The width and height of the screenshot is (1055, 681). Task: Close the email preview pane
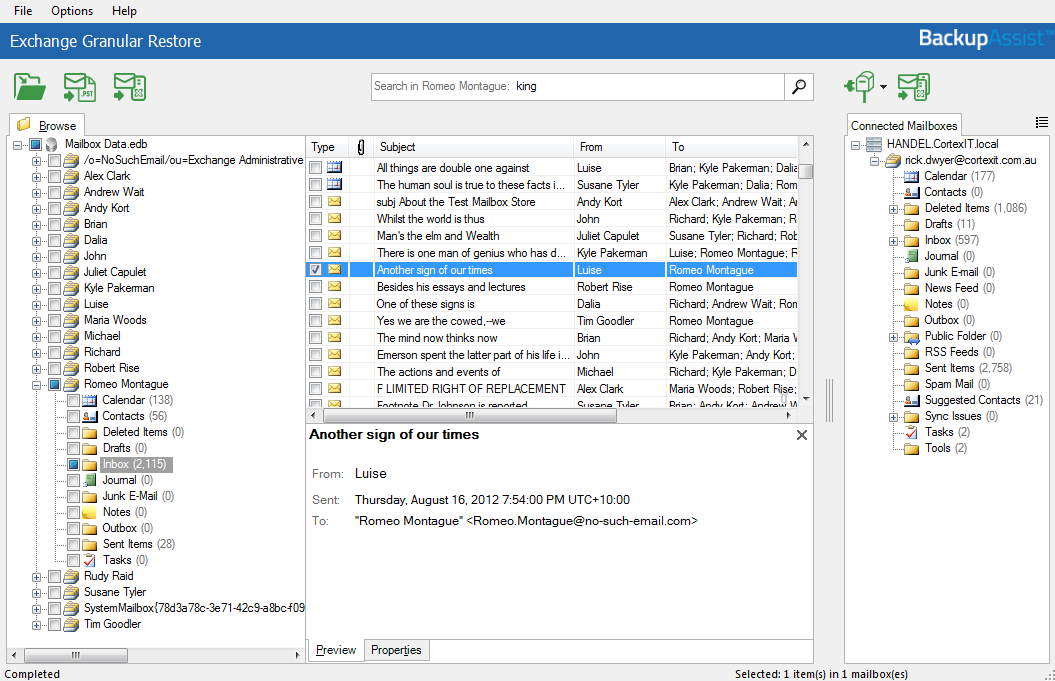[801, 435]
